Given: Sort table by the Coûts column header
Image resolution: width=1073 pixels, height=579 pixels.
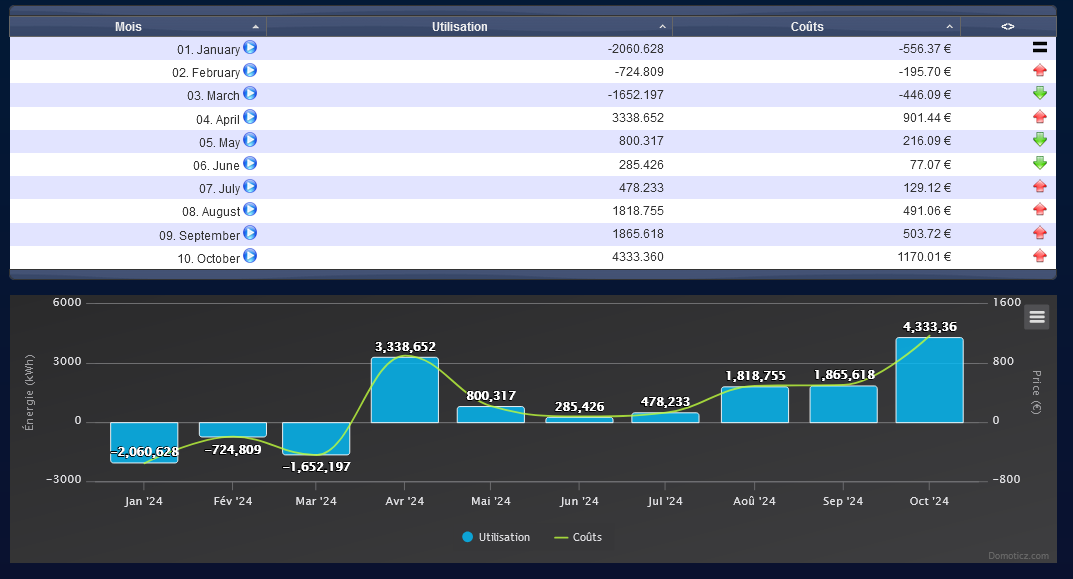Looking at the screenshot, I should pyautogui.click(x=816, y=27).
